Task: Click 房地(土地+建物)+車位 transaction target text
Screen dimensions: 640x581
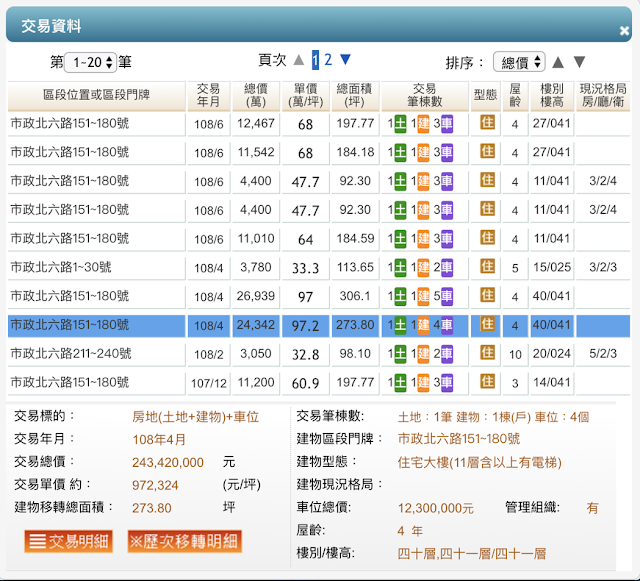Action: pyautogui.click(x=196, y=417)
